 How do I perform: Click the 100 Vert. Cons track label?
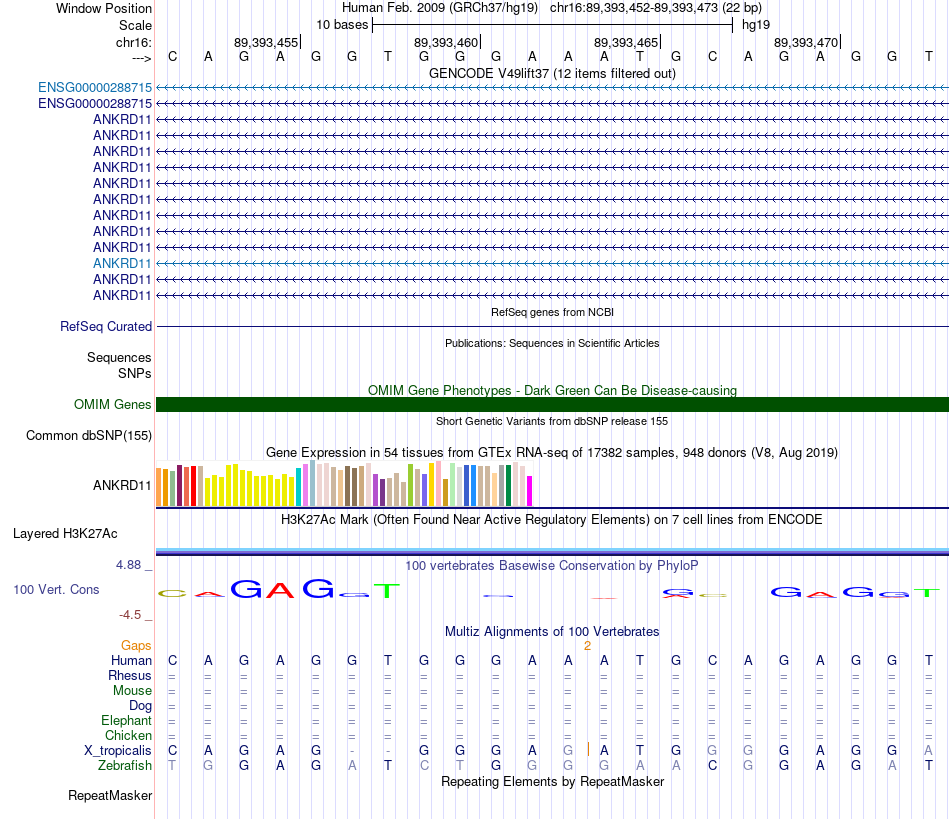[x=56, y=589]
